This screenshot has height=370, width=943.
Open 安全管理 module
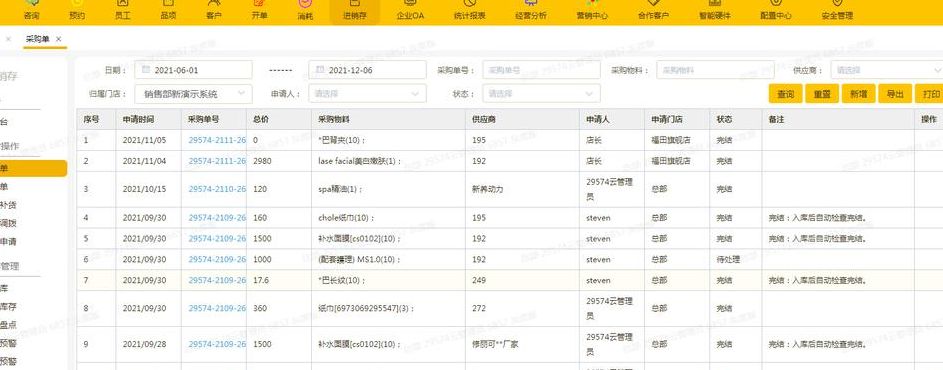click(837, 11)
